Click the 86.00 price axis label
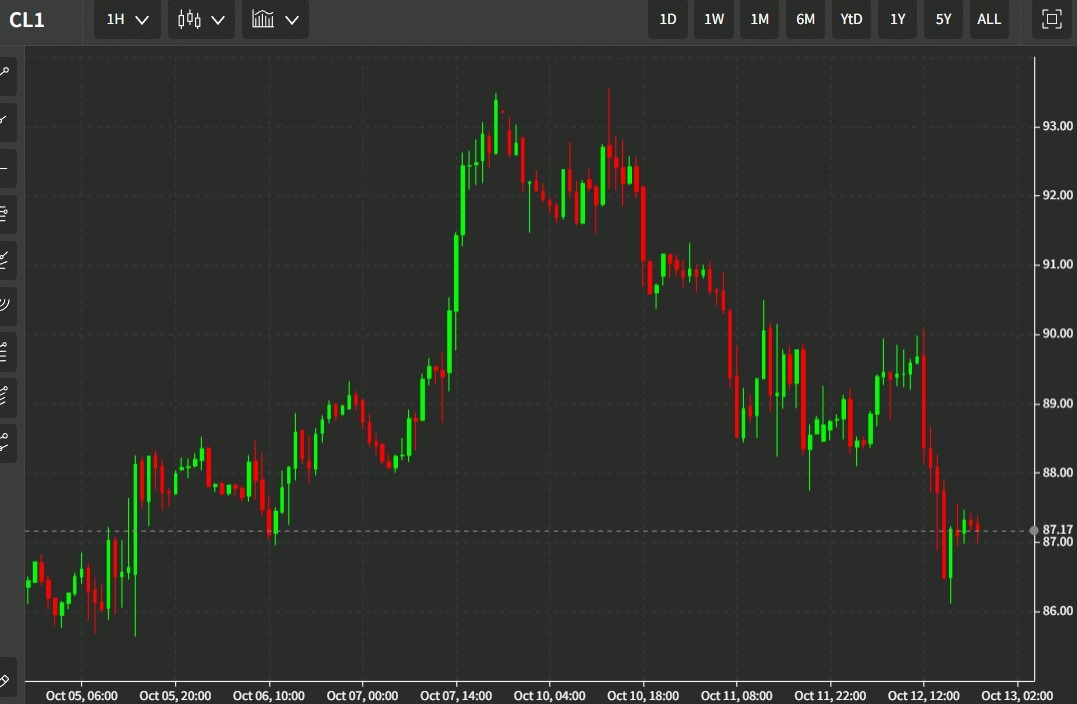Image resolution: width=1077 pixels, height=704 pixels. [1057, 611]
